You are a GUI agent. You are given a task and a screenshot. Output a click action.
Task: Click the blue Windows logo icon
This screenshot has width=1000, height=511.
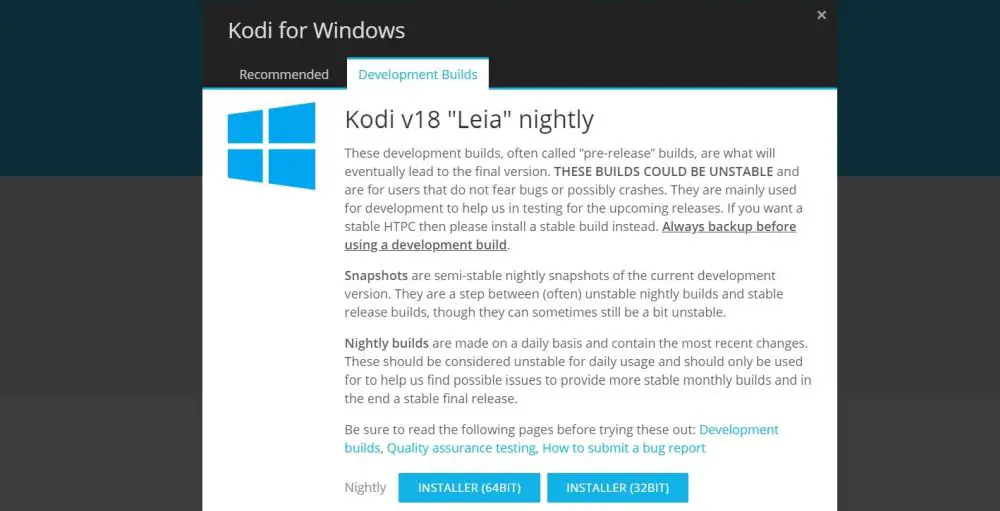[271, 145]
